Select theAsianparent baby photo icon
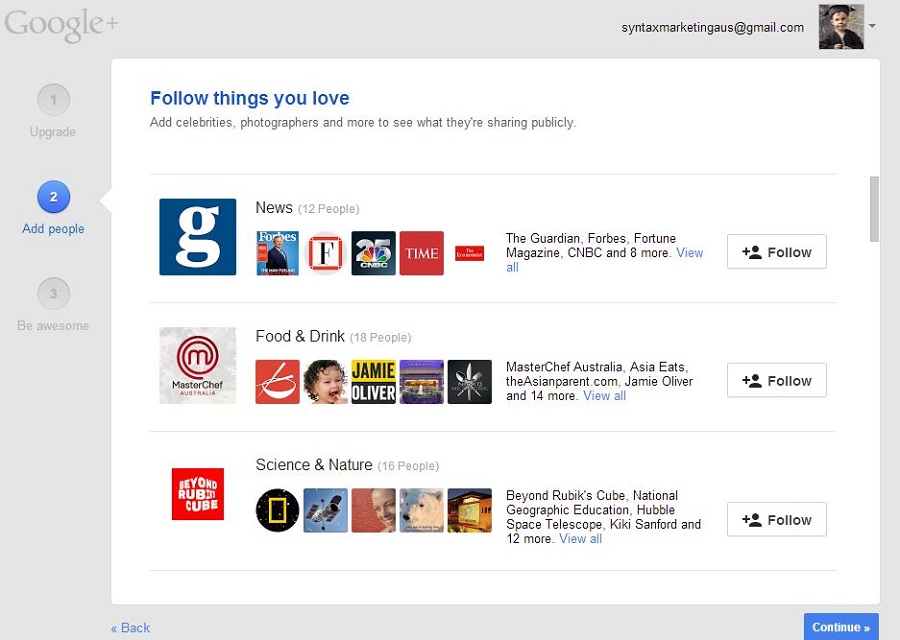 pyautogui.click(x=325, y=382)
